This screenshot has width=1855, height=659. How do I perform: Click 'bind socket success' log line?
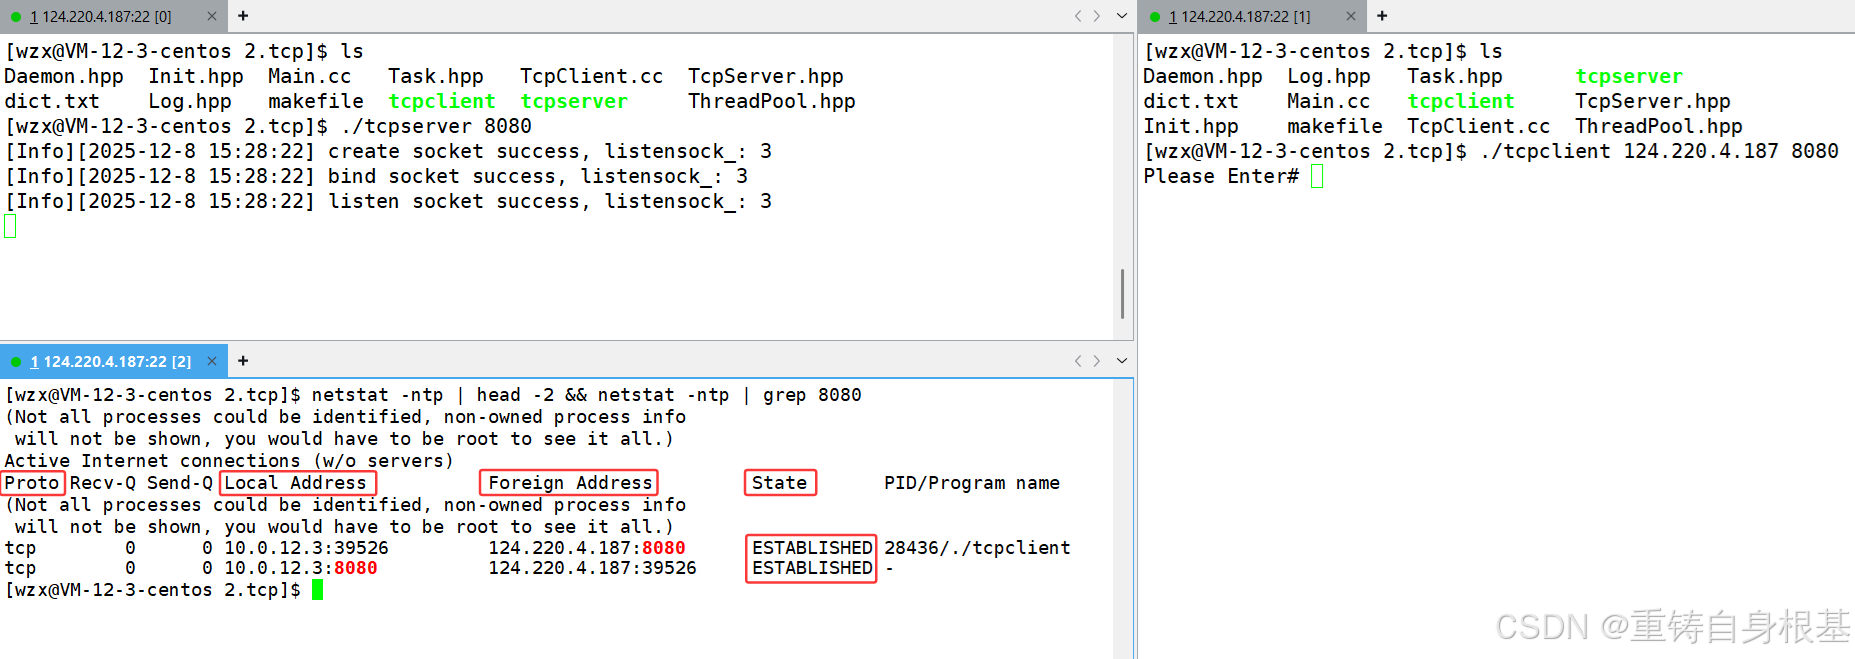click(x=376, y=176)
